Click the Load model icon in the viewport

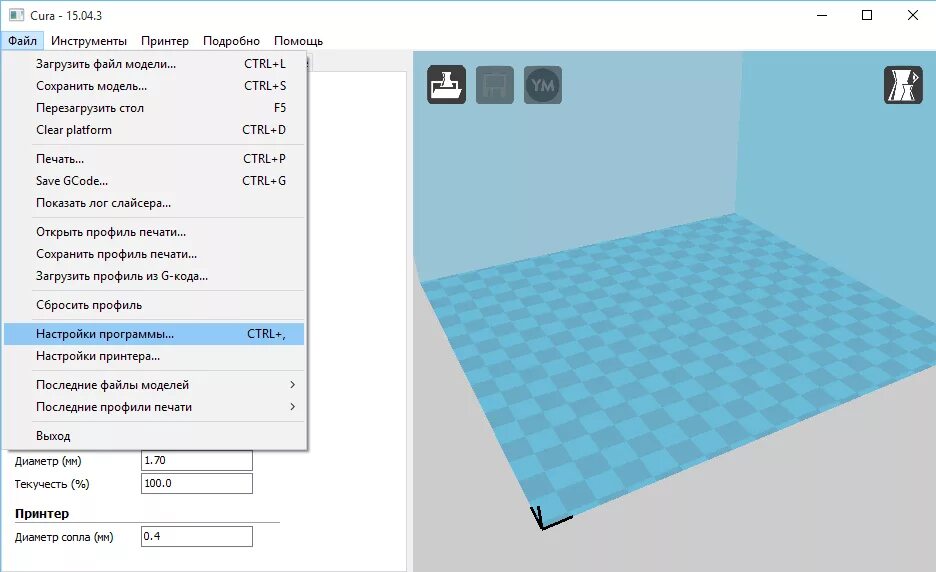447,84
